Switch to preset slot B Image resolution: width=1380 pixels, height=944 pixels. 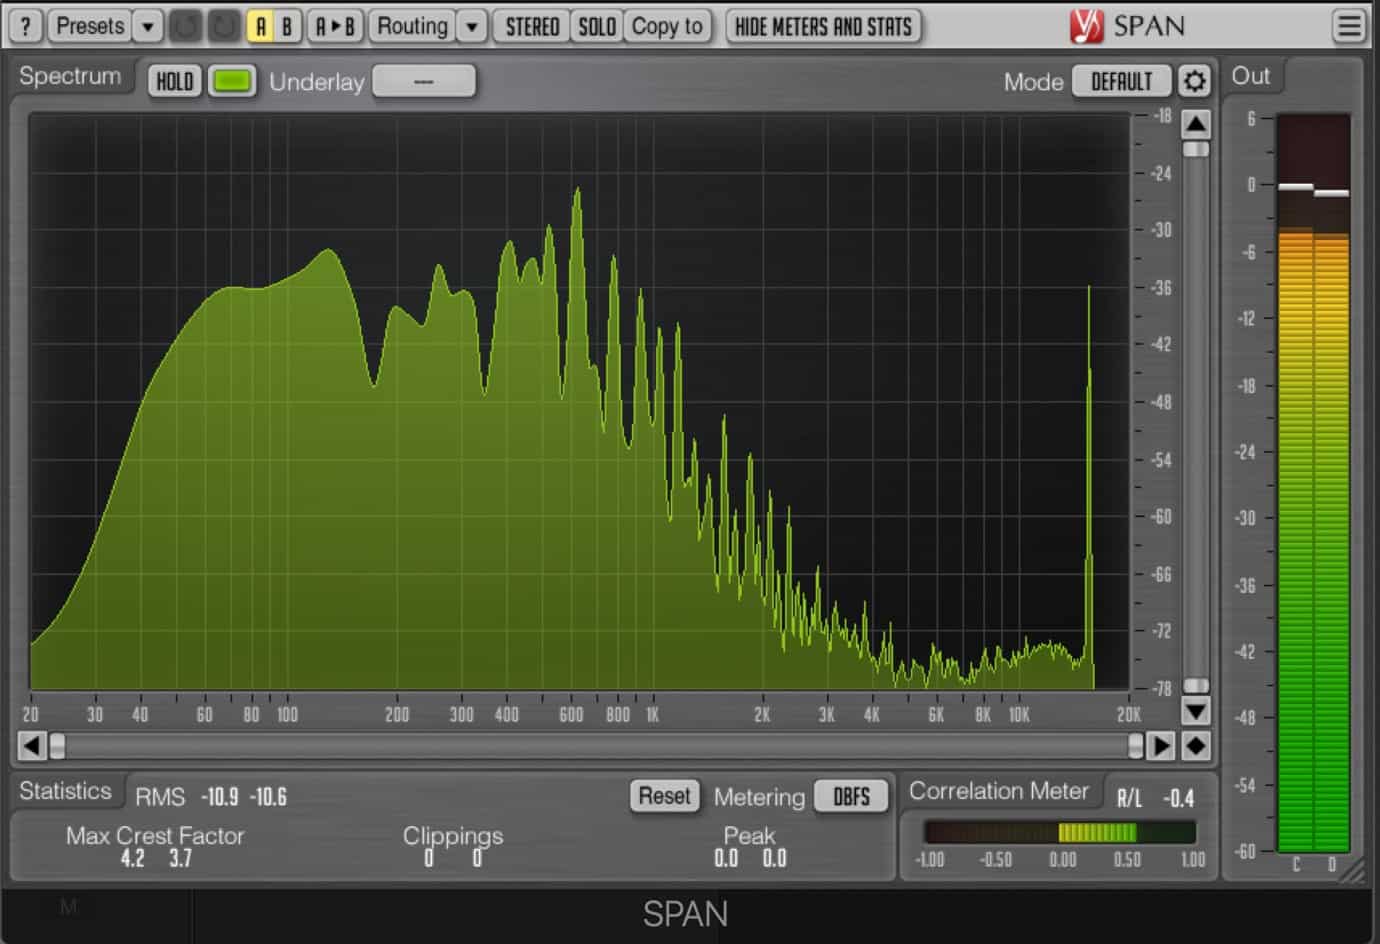288,26
